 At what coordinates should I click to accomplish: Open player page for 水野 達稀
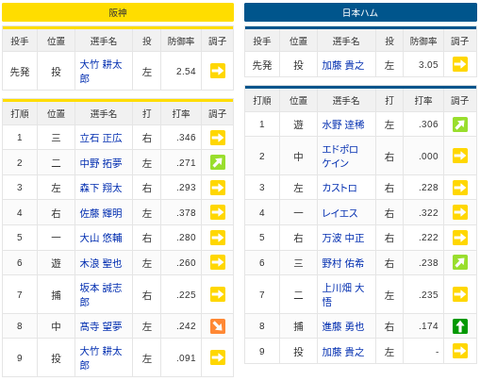coord(343,125)
